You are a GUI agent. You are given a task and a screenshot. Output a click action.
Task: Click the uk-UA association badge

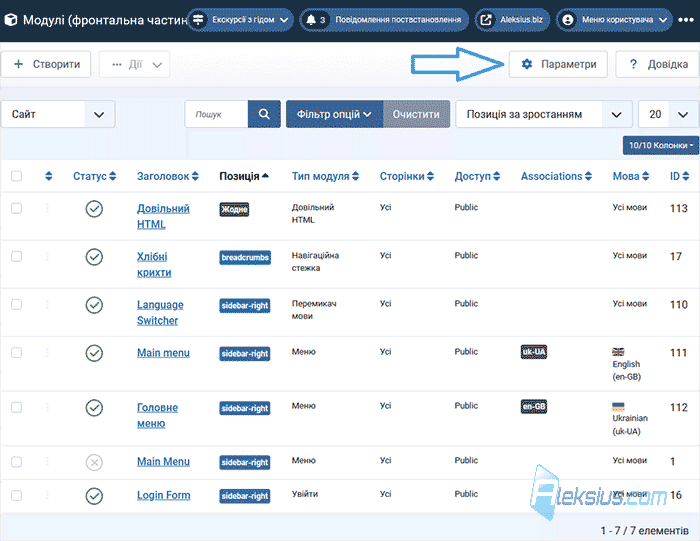point(534,352)
